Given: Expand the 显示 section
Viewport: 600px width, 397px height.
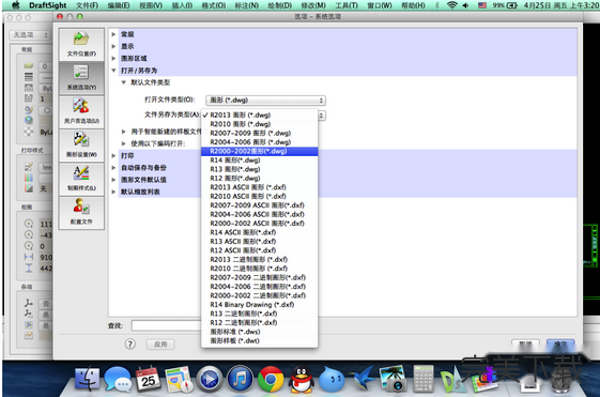Looking at the screenshot, I should (114, 46).
